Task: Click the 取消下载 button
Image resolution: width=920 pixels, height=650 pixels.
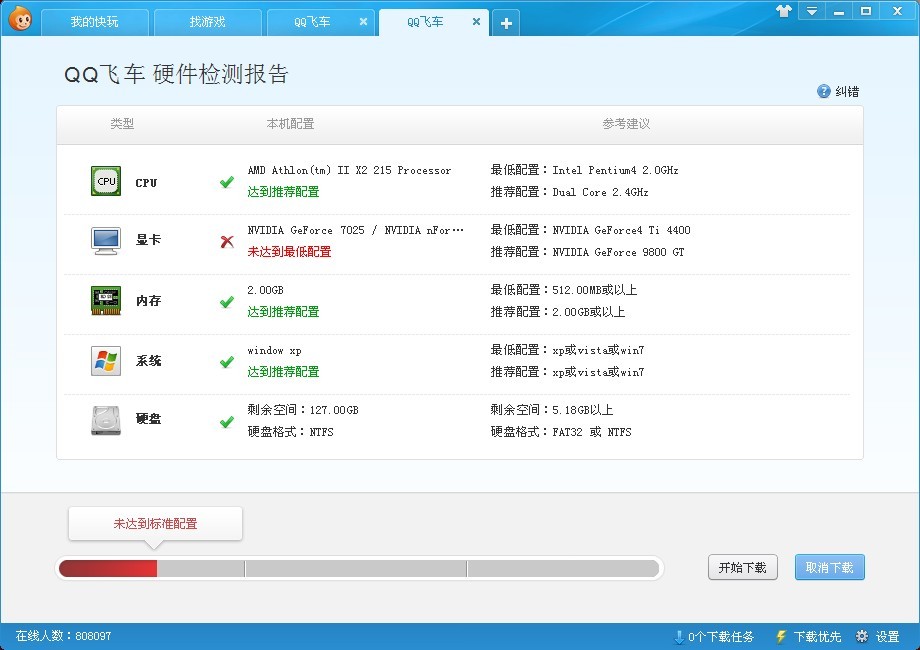Action: tap(830, 567)
